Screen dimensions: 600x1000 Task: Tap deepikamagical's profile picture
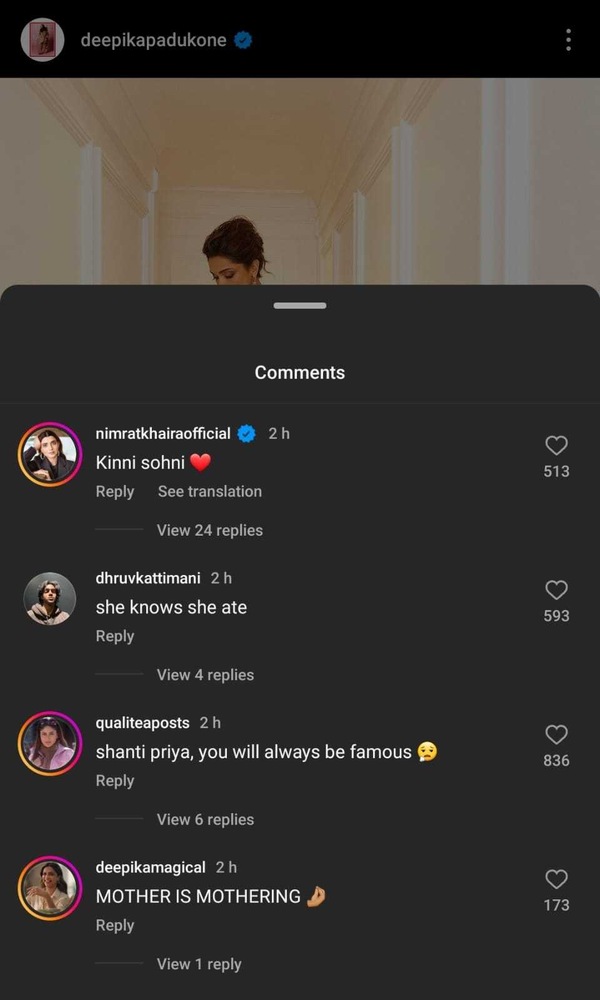click(x=49, y=888)
